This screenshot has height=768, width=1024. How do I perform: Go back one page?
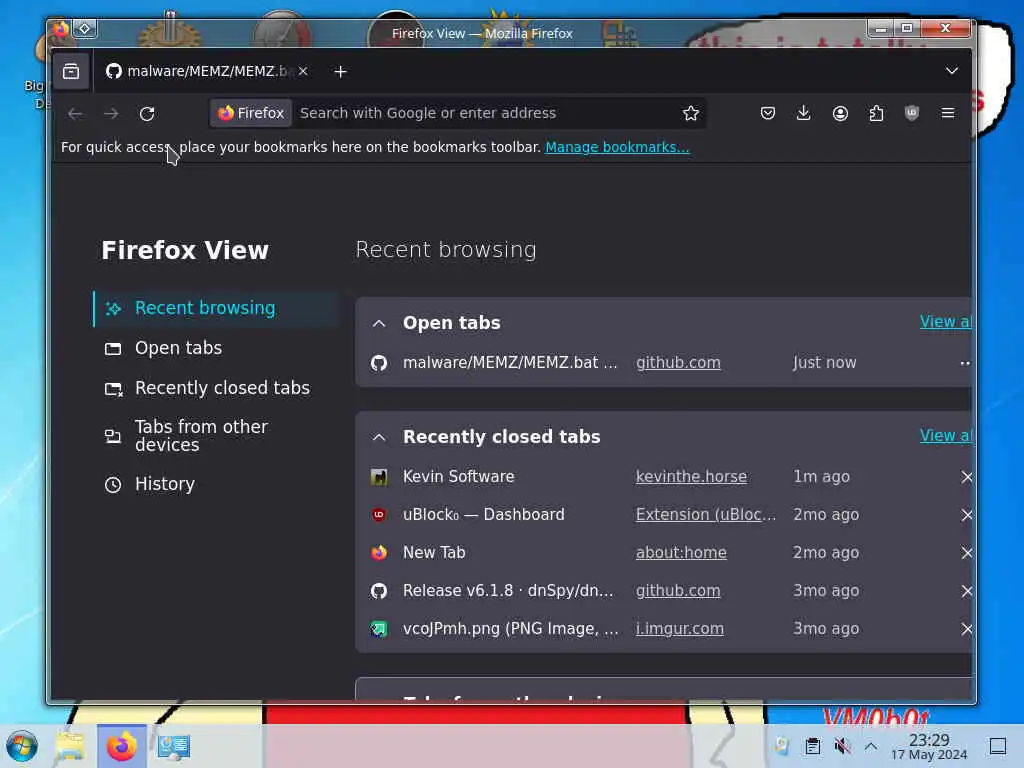[75, 114]
